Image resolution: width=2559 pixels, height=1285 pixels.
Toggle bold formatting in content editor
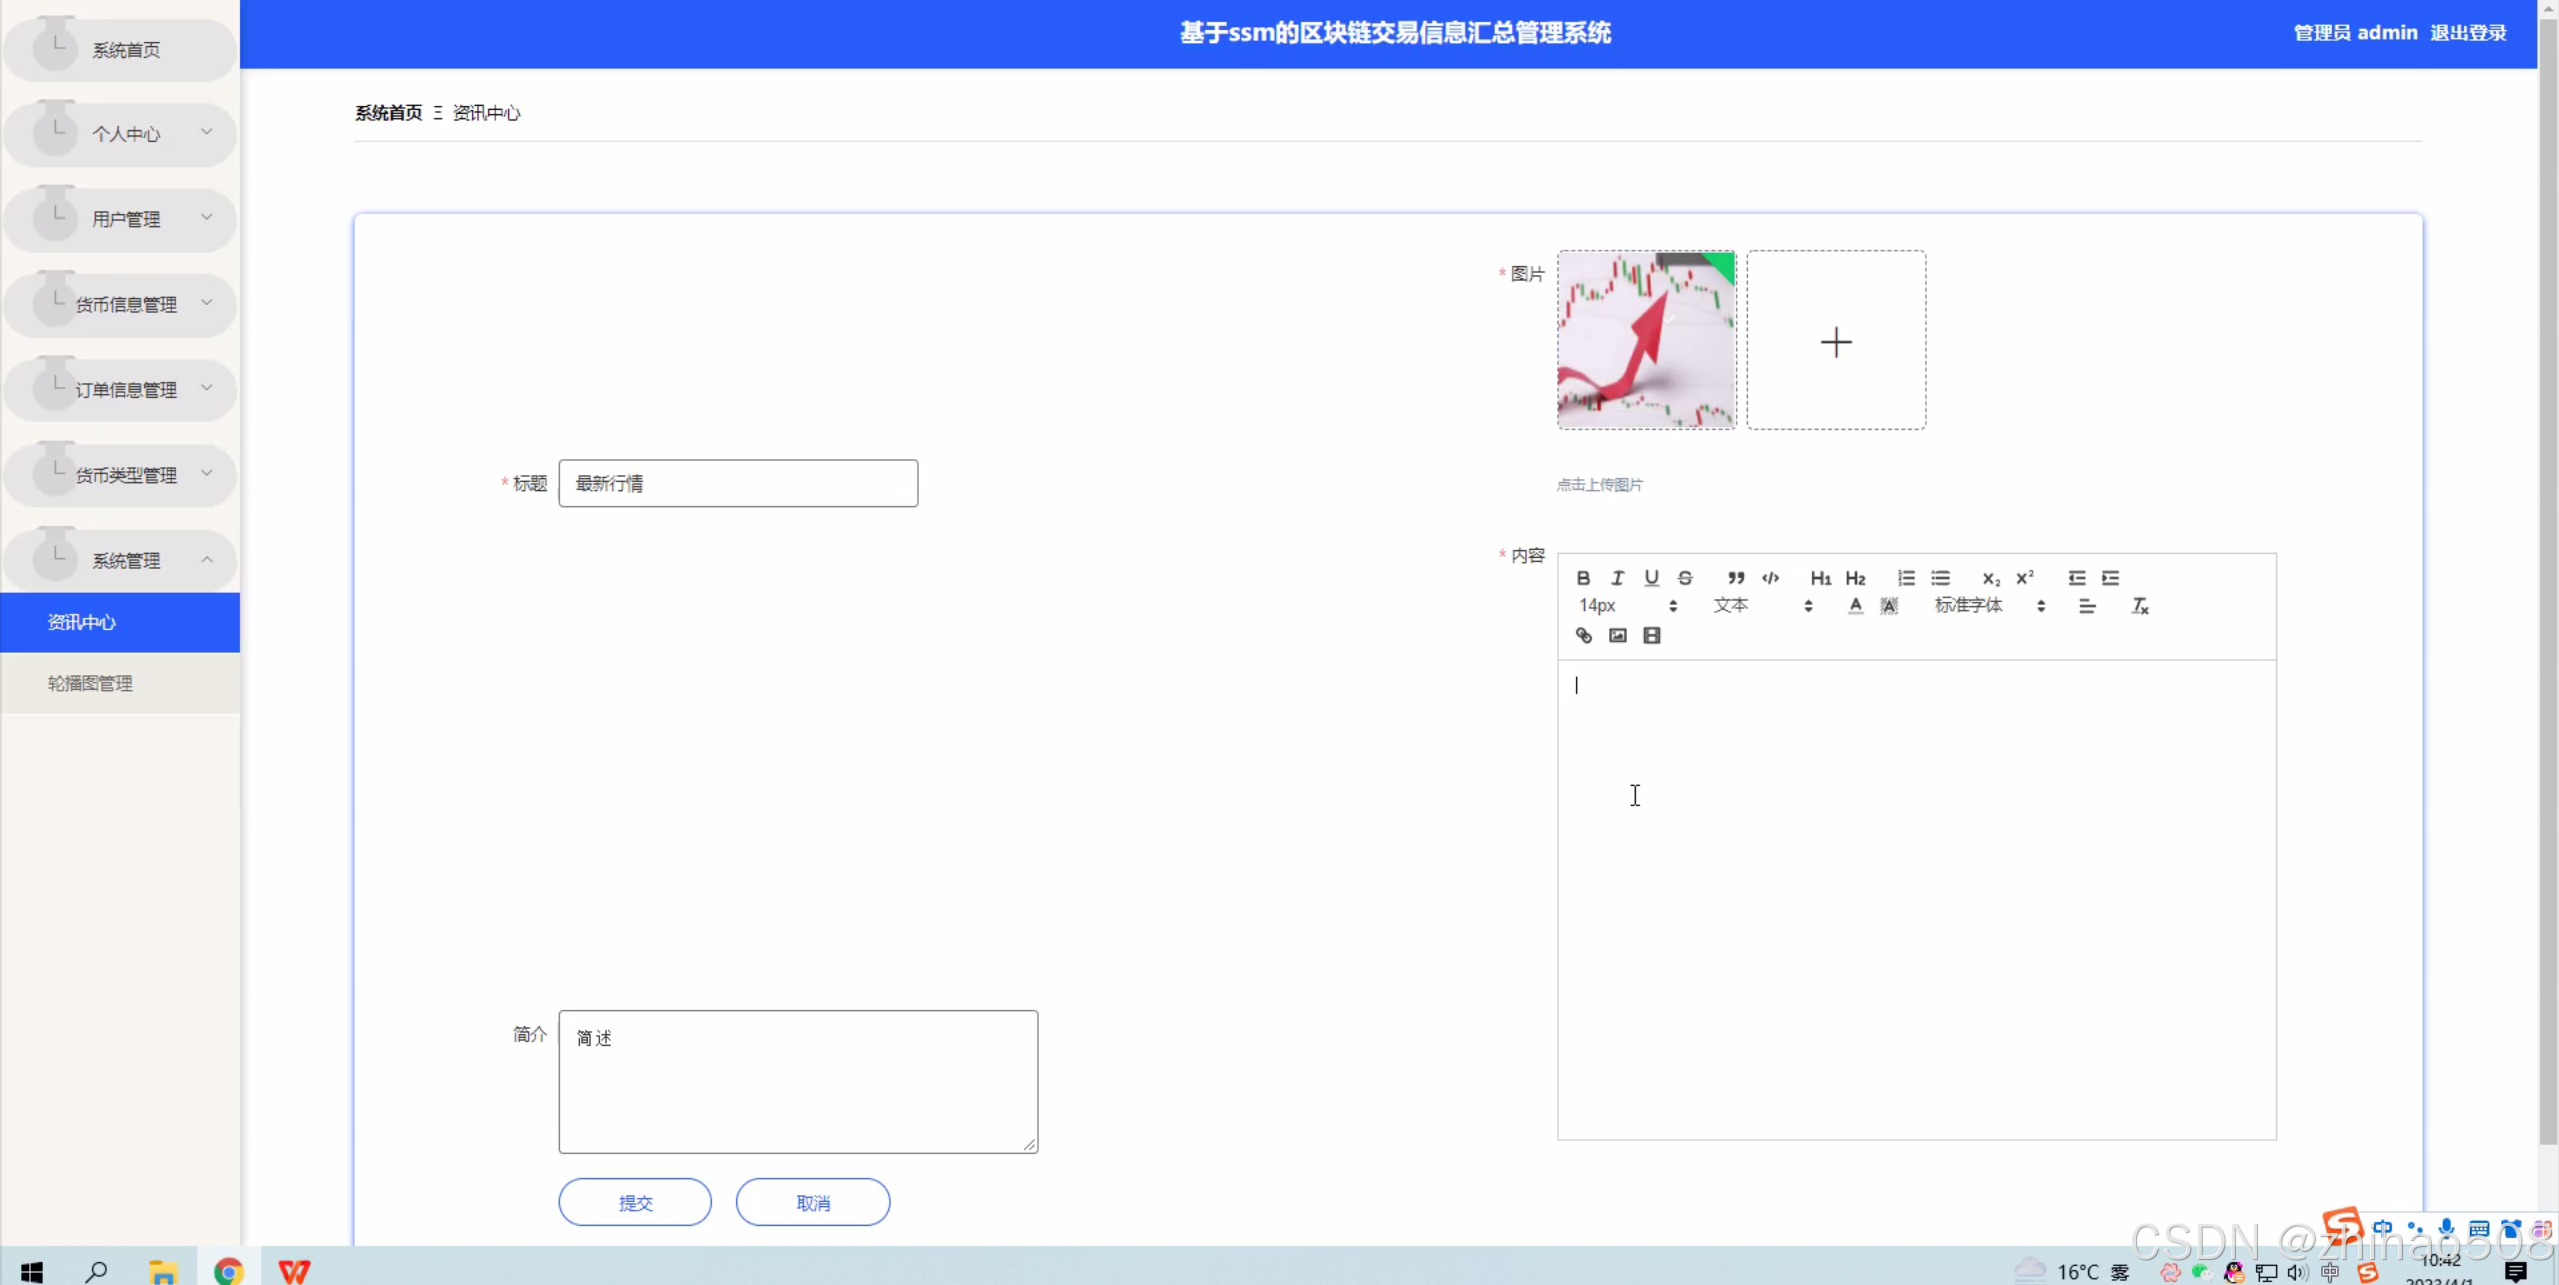1583,578
